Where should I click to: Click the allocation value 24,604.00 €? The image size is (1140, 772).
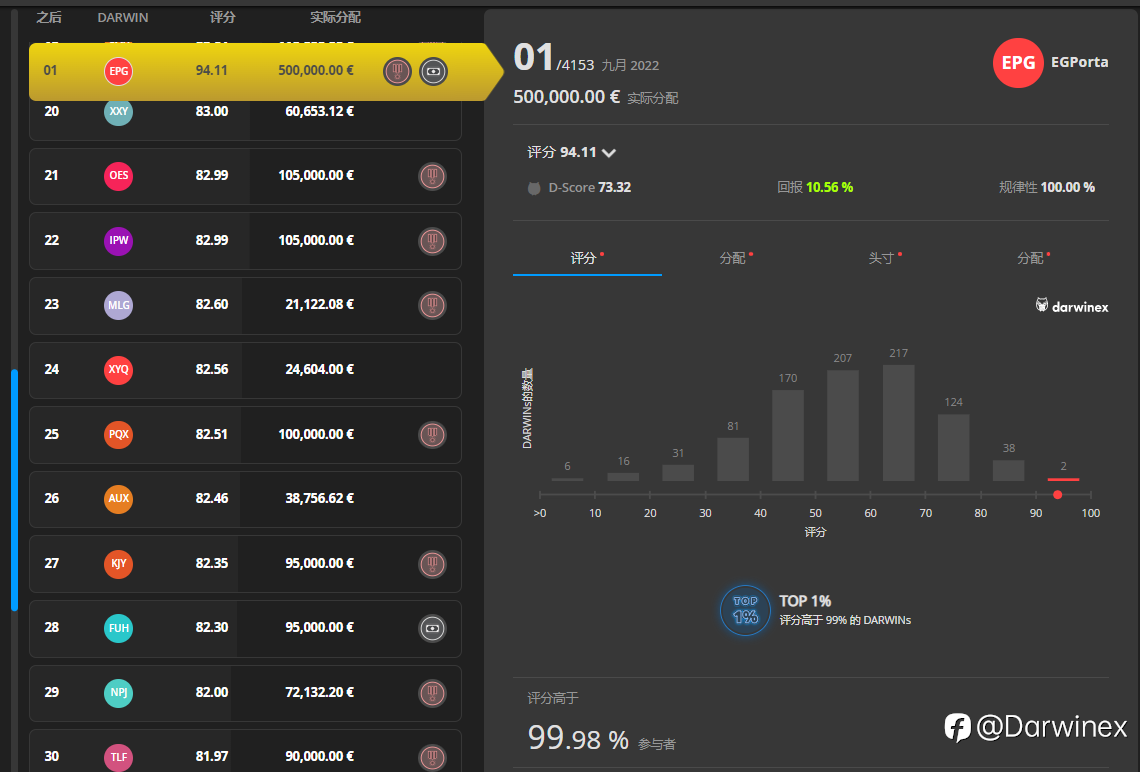pyautogui.click(x=320, y=369)
